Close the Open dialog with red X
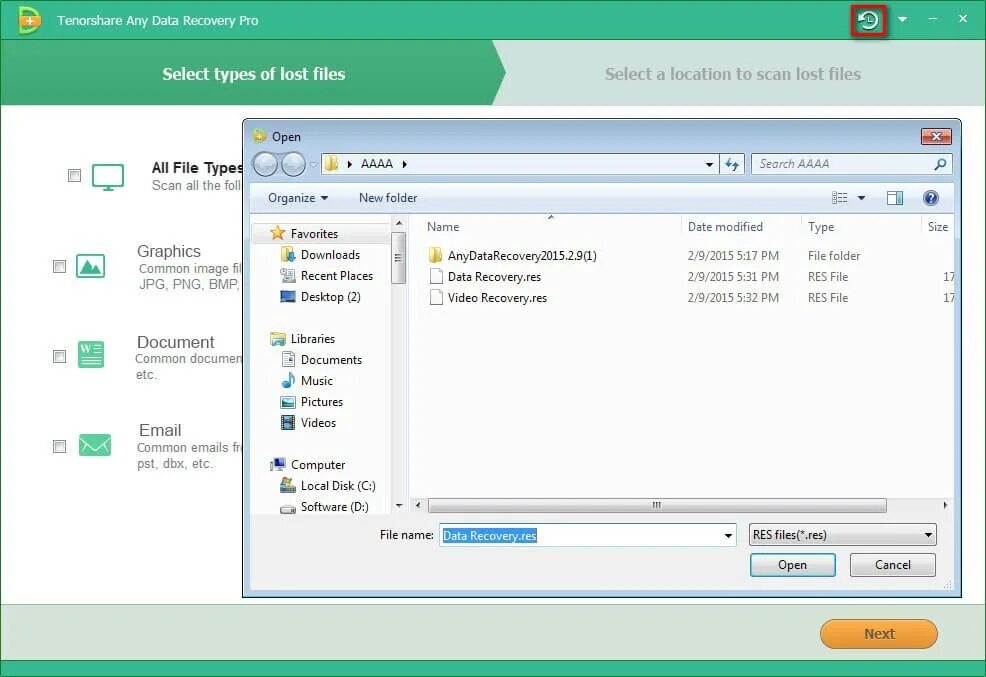Image resolution: width=986 pixels, height=677 pixels. click(936, 136)
